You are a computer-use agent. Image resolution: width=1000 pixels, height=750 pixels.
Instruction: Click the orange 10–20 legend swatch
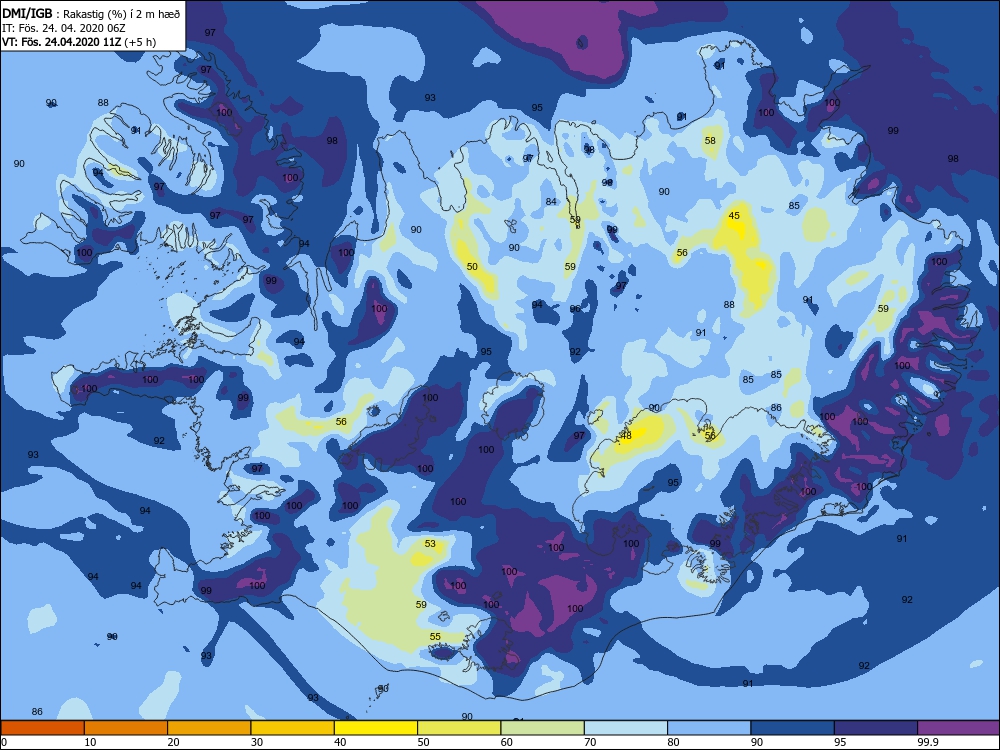point(126,728)
